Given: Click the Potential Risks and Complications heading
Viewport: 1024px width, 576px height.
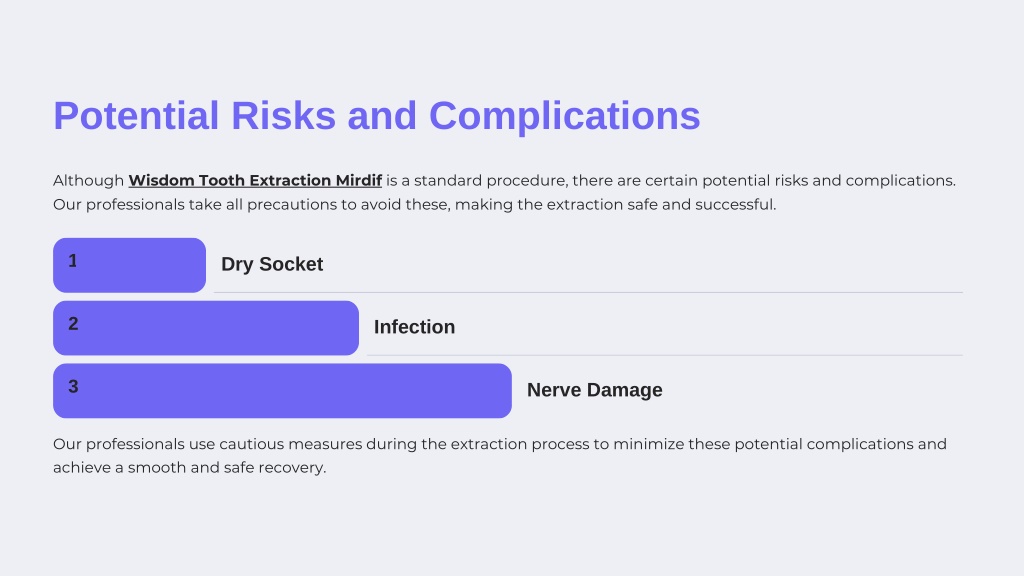Looking at the screenshot, I should (377, 116).
